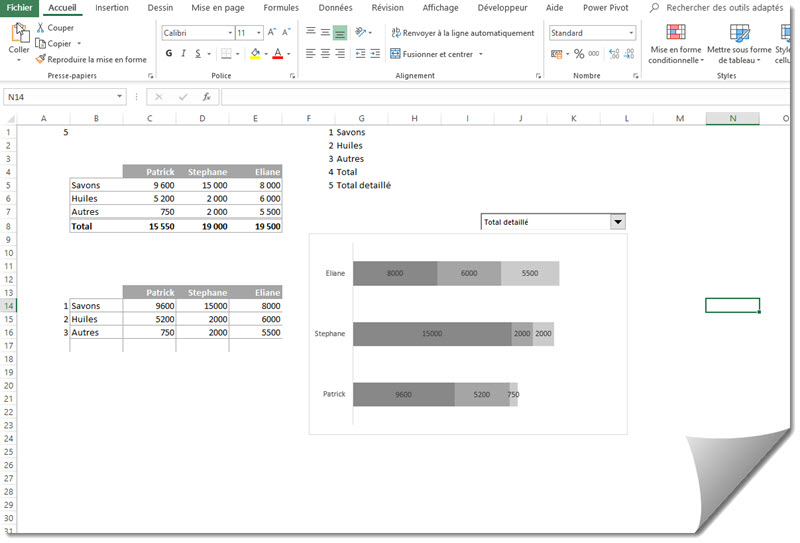Click Renvoyer à la ligne automatiquement

pos(463,33)
